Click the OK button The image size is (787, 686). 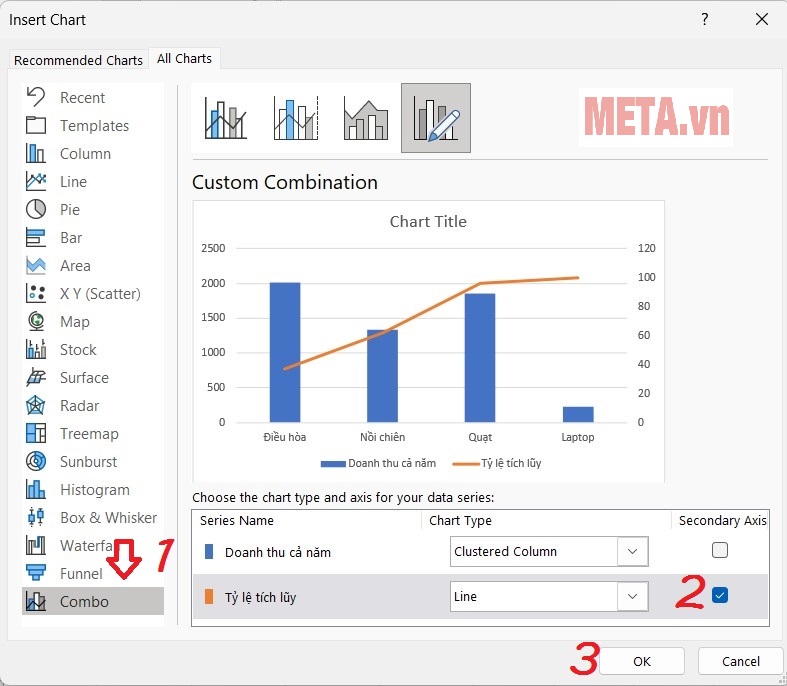coord(641,661)
